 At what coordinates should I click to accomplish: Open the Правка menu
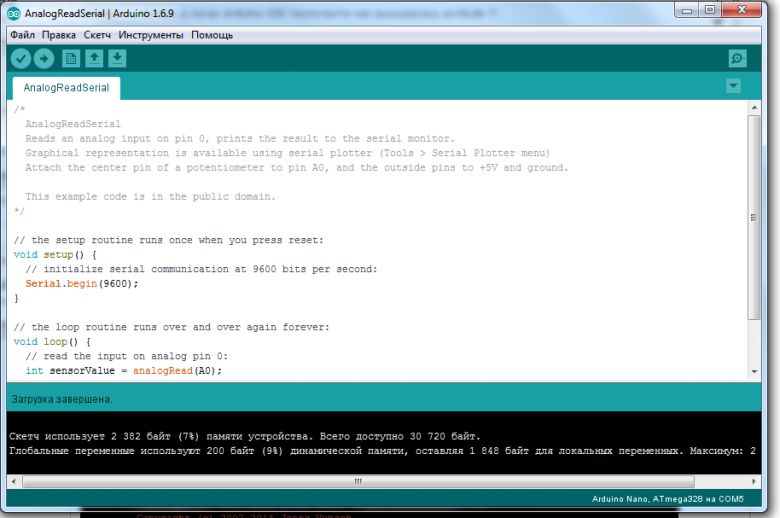click(x=59, y=35)
